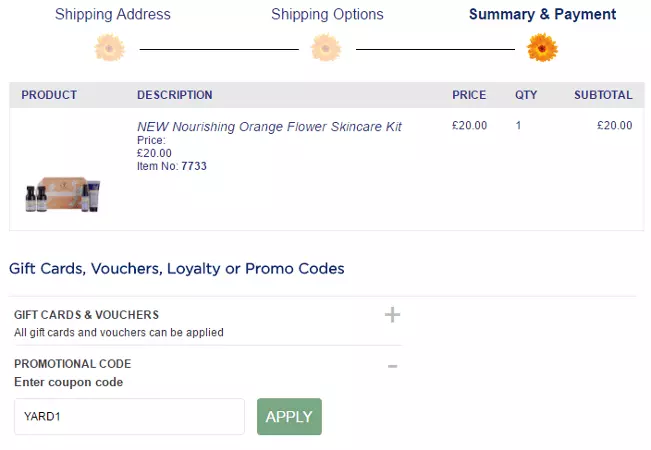The image size is (651, 450).
Task: Click the Summary & Payment flower icon
Action: [x=542, y=47]
